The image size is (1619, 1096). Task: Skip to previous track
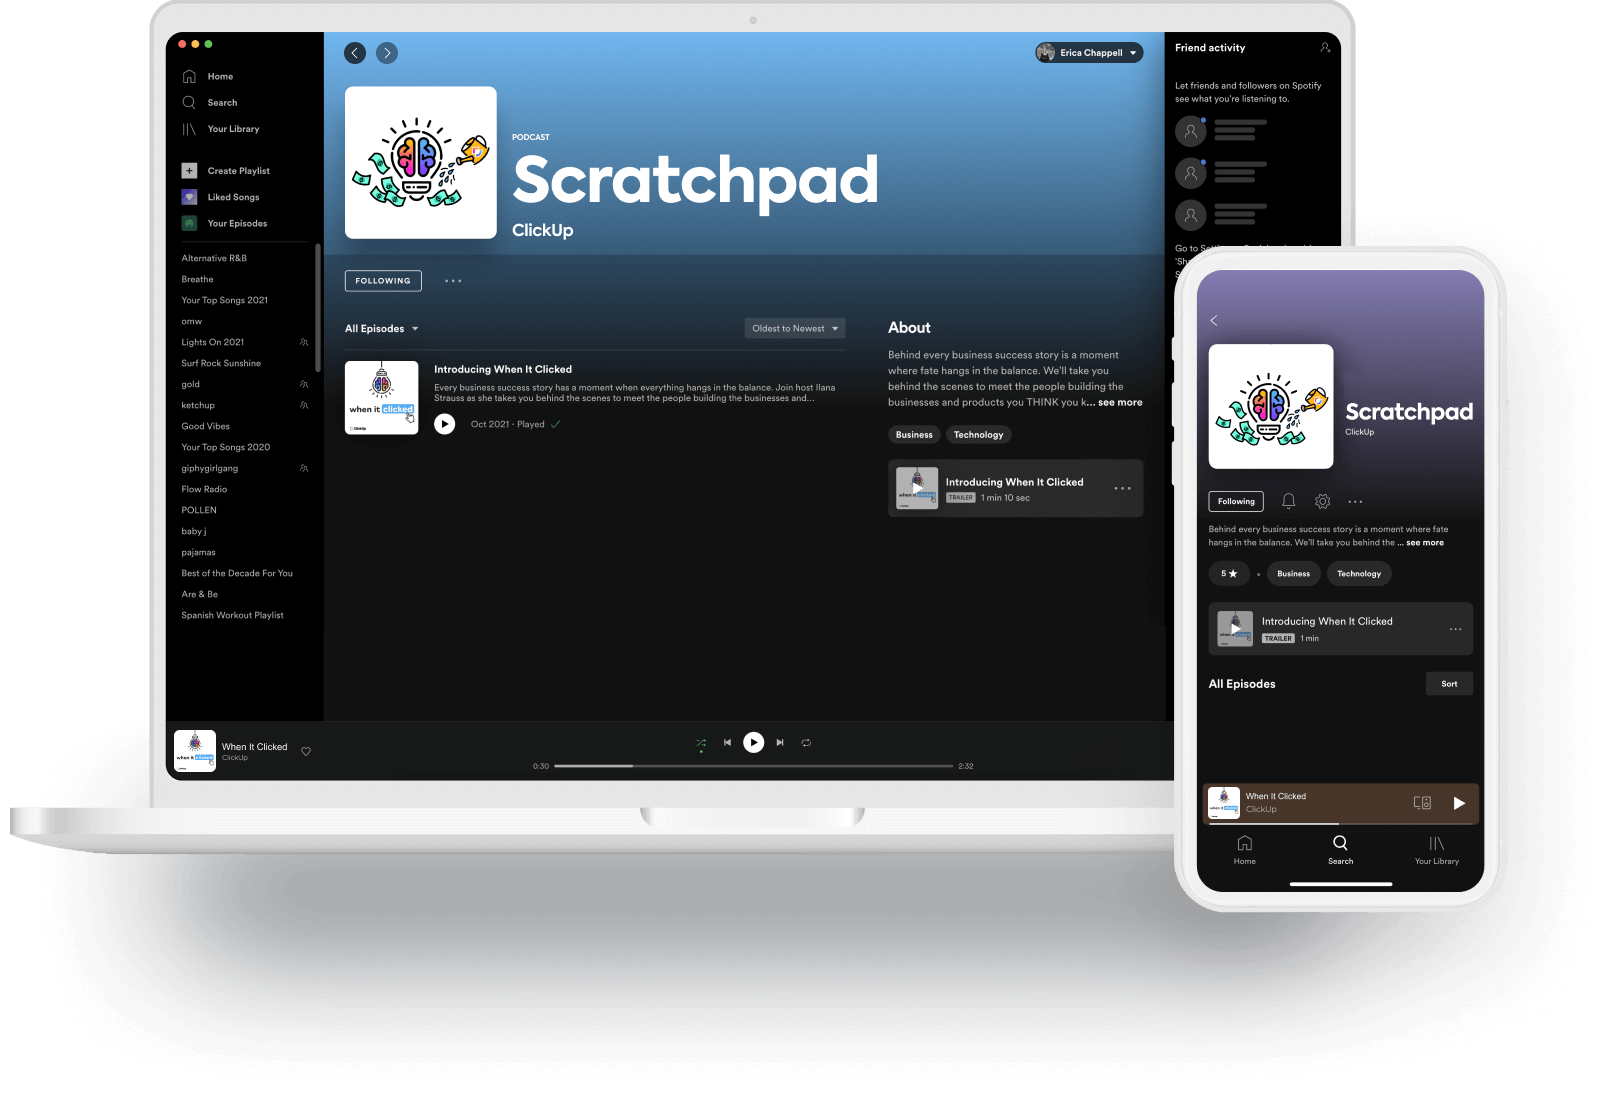[x=727, y=743]
